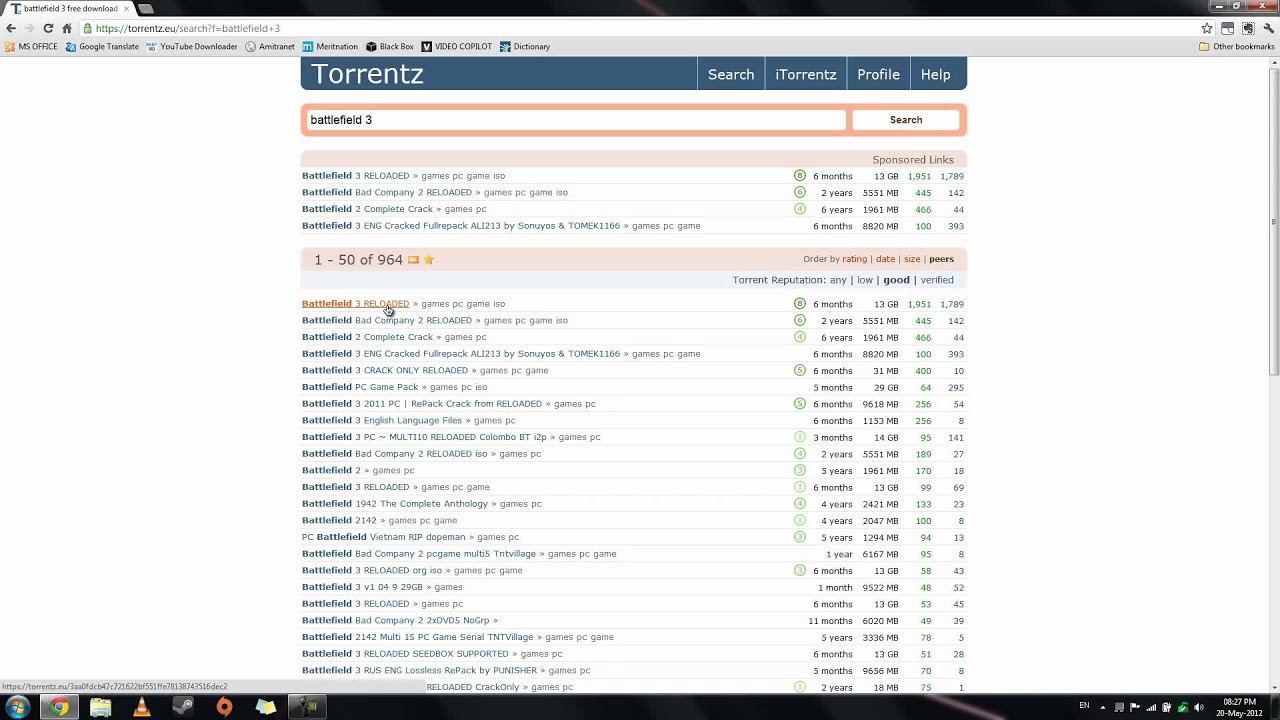The height and width of the screenshot is (720, 1280).
Task: Click the gold star icon beside results count
Action: point(429,260)
